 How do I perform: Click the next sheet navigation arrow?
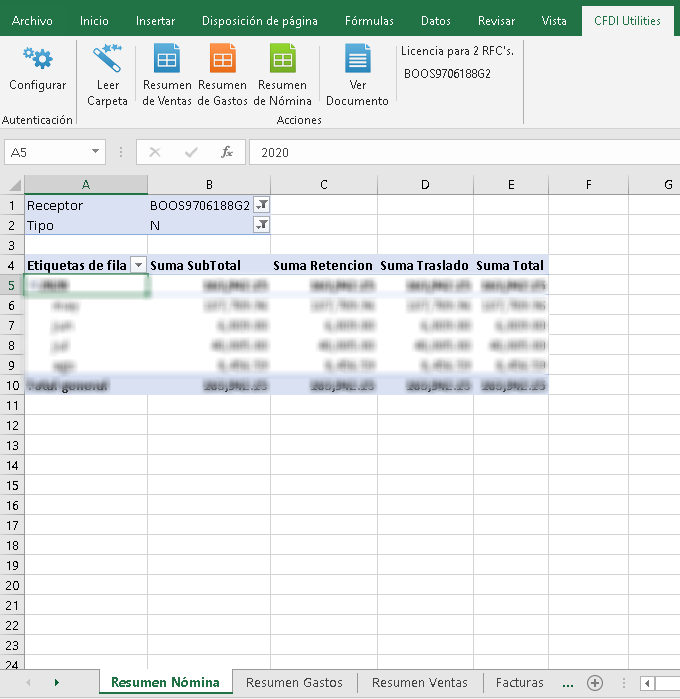(x=56, y=682)
